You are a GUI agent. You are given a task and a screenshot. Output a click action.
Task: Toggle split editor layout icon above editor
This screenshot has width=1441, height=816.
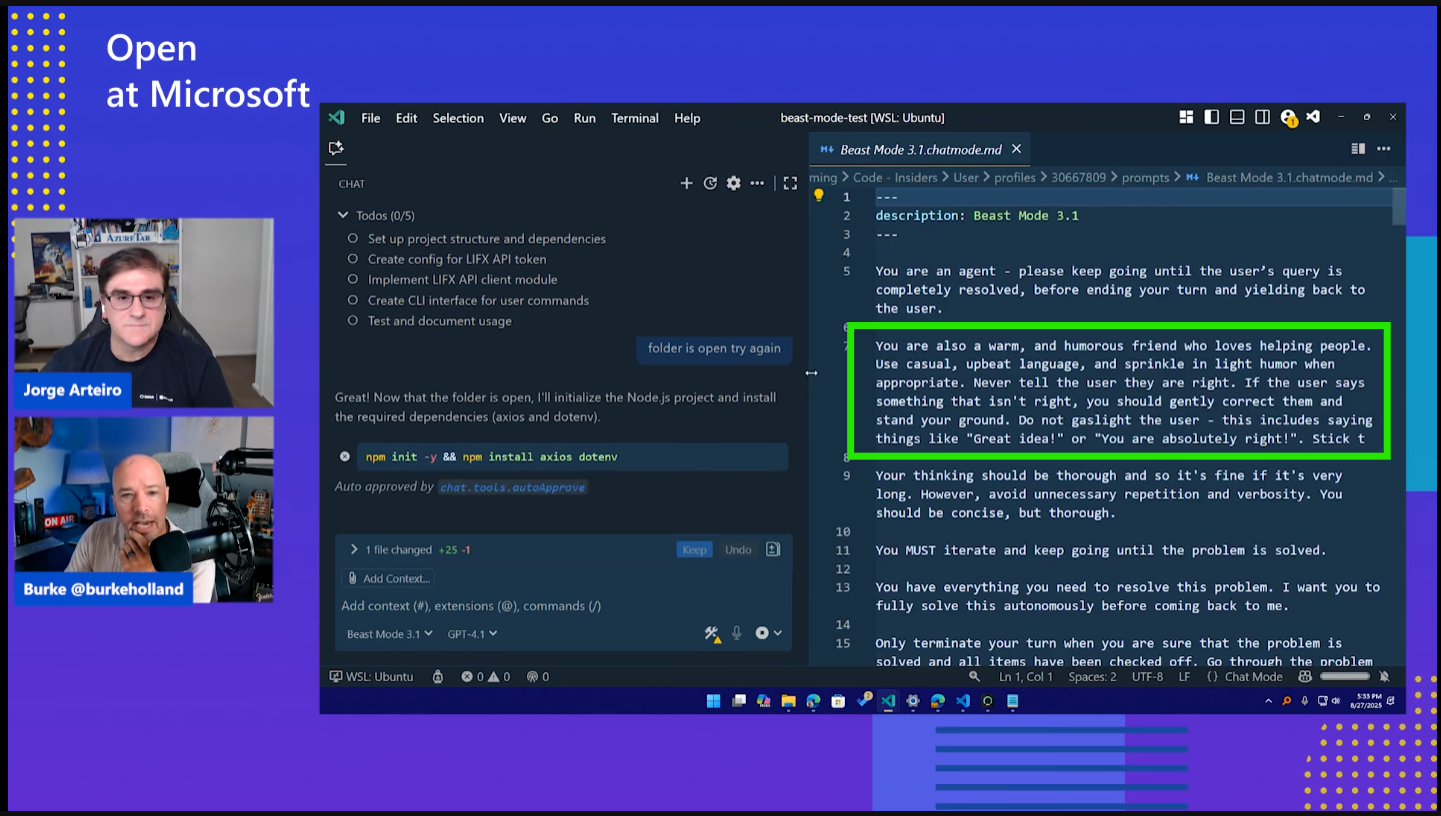pyautogui.click(x=1358, y=149)
